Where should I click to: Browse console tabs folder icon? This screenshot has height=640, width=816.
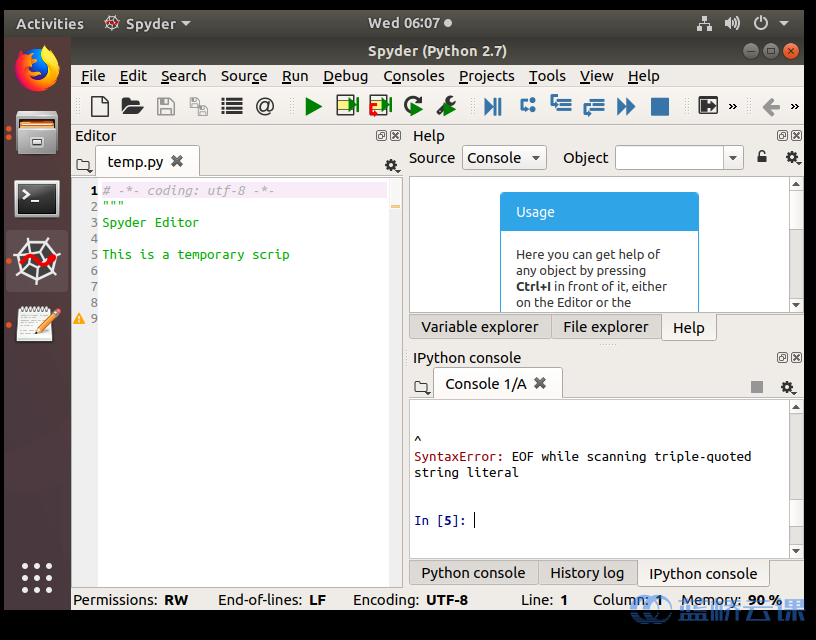coord(422,388)
